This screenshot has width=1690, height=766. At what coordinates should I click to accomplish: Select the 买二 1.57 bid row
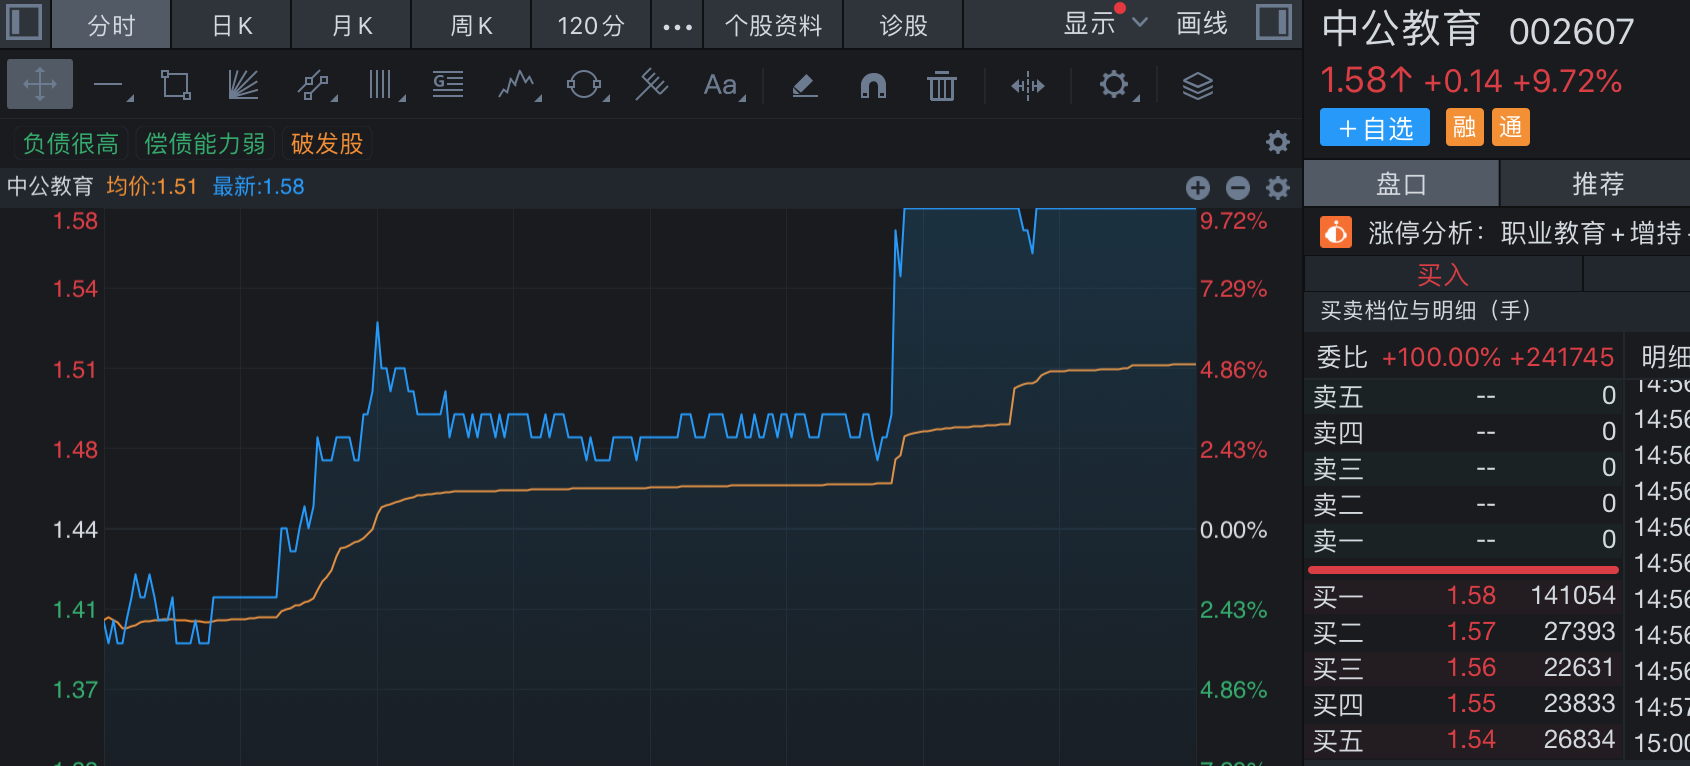pyautogui.click(x=1464, y=632)
